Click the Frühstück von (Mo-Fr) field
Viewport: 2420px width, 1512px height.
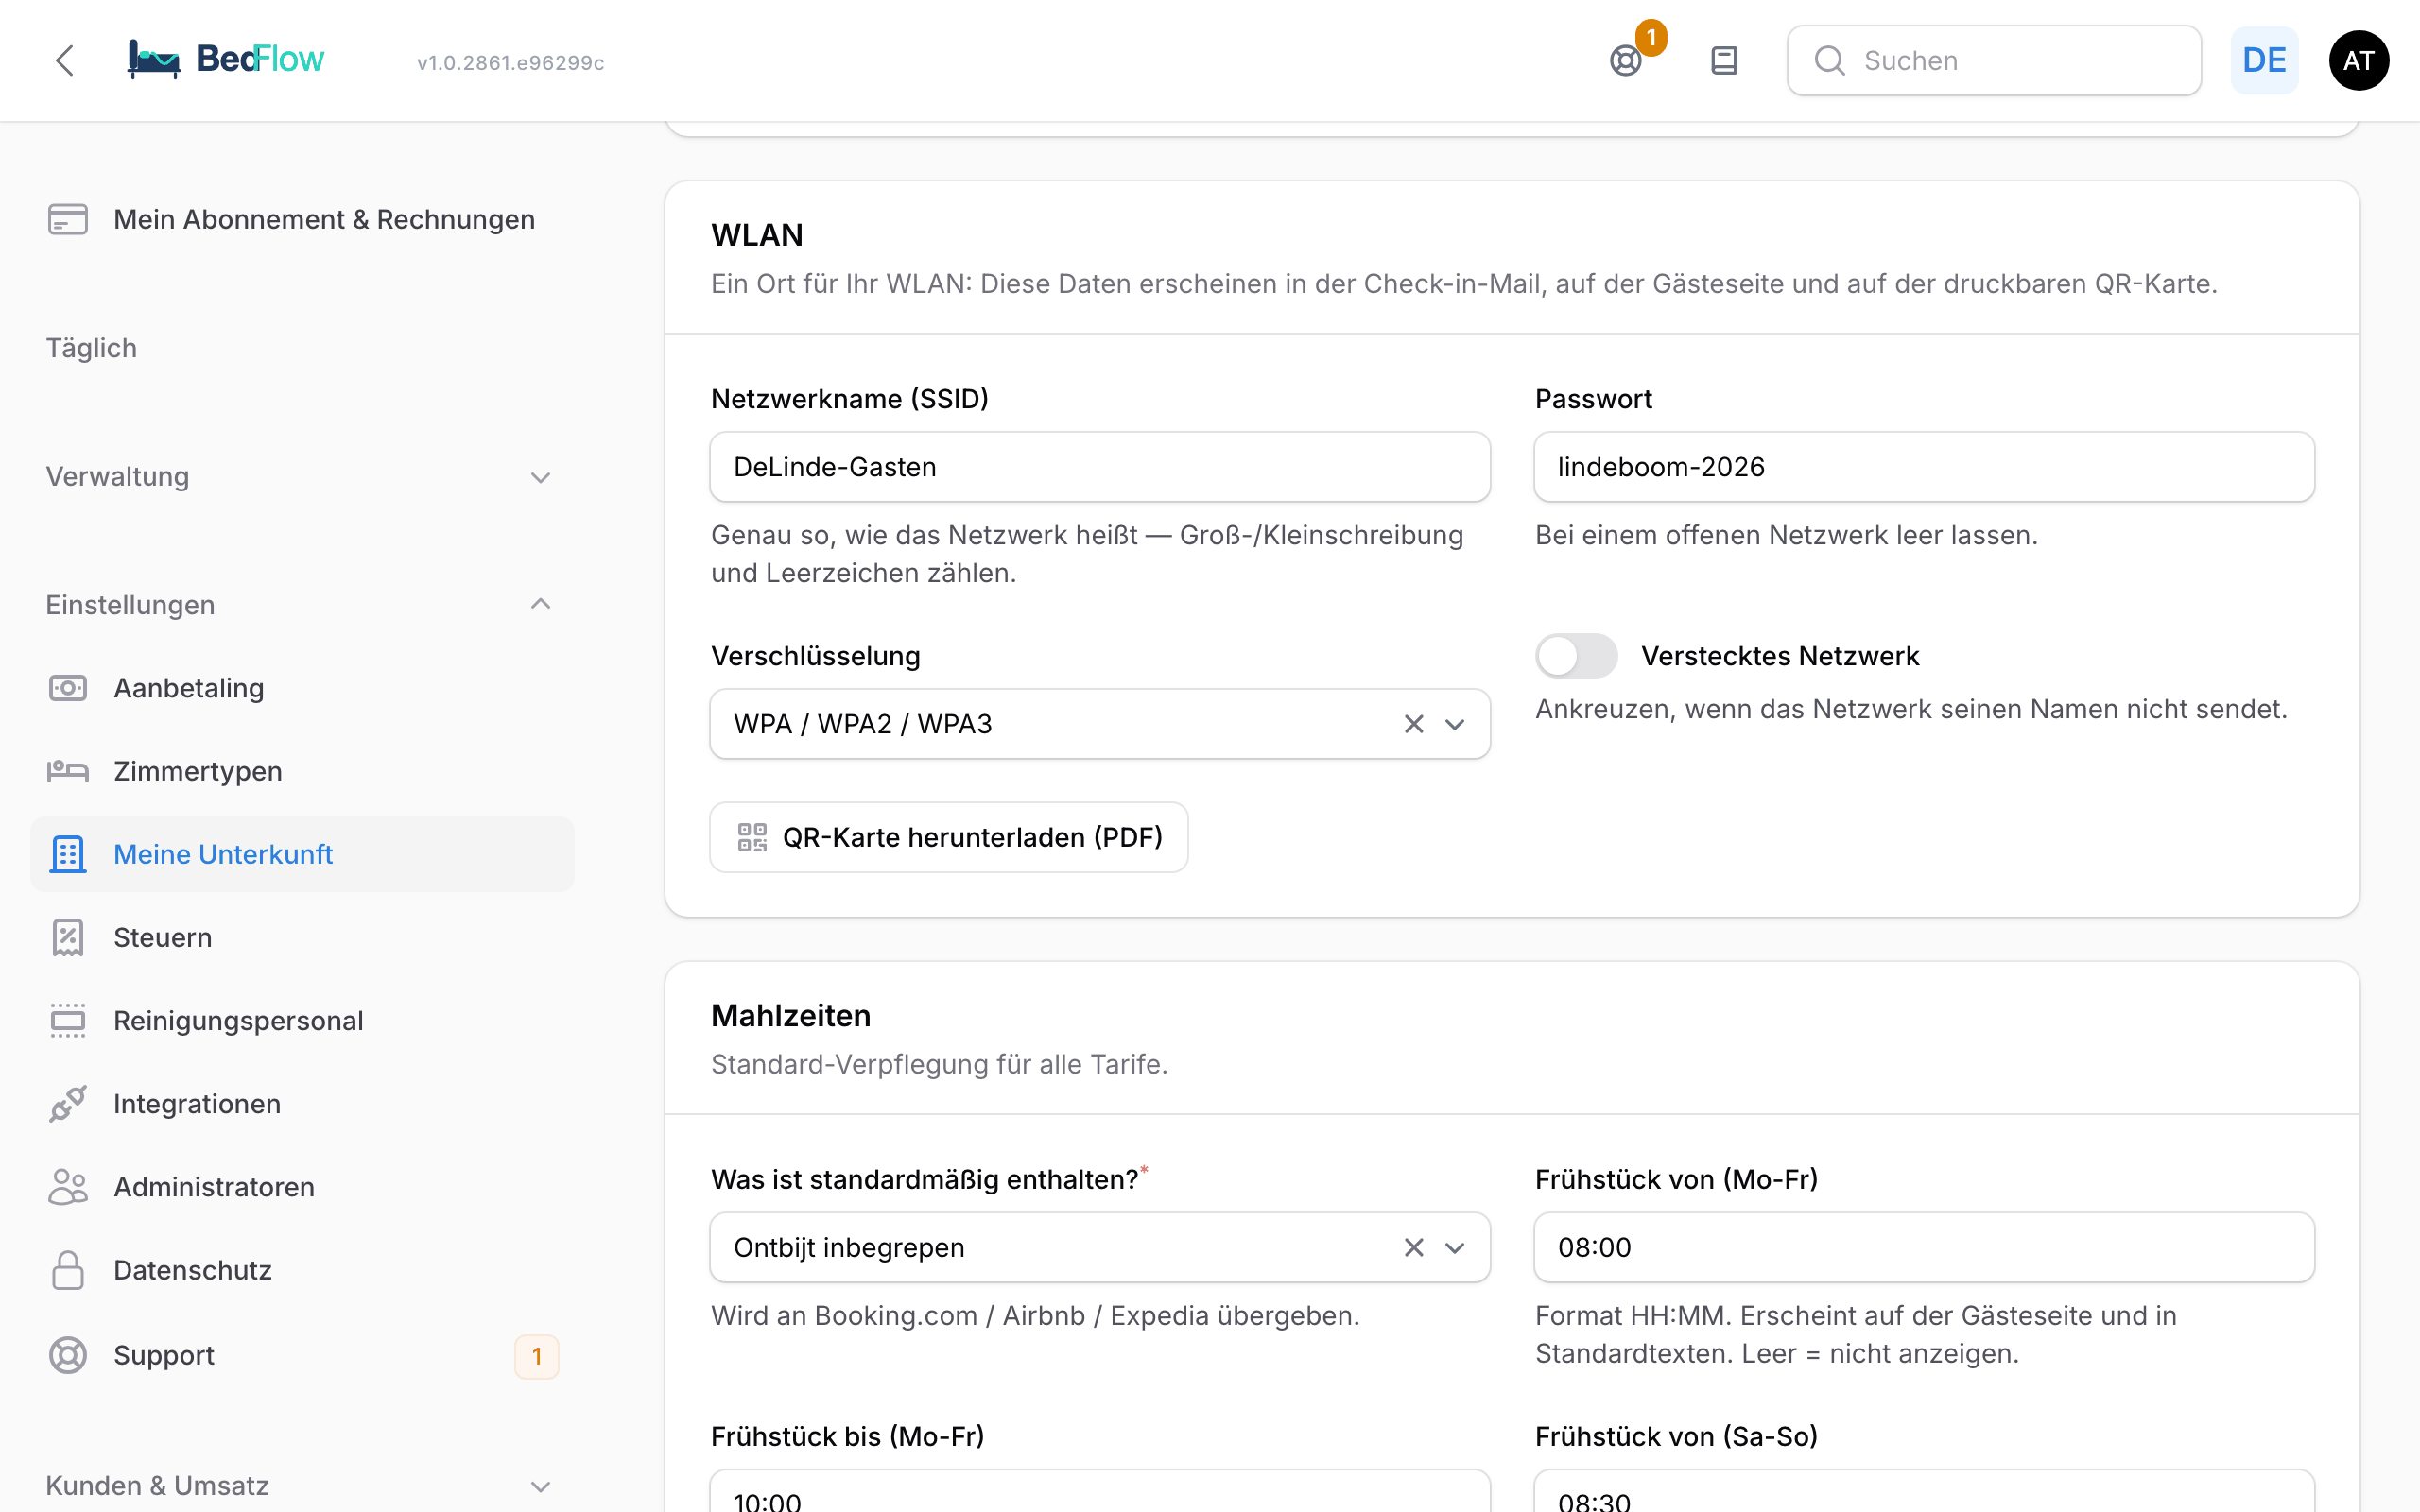click(1924, 1248)
